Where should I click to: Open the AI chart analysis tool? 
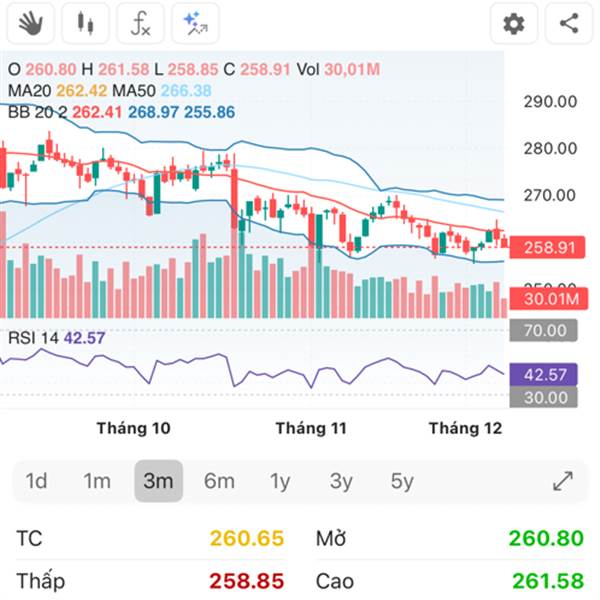195,23
